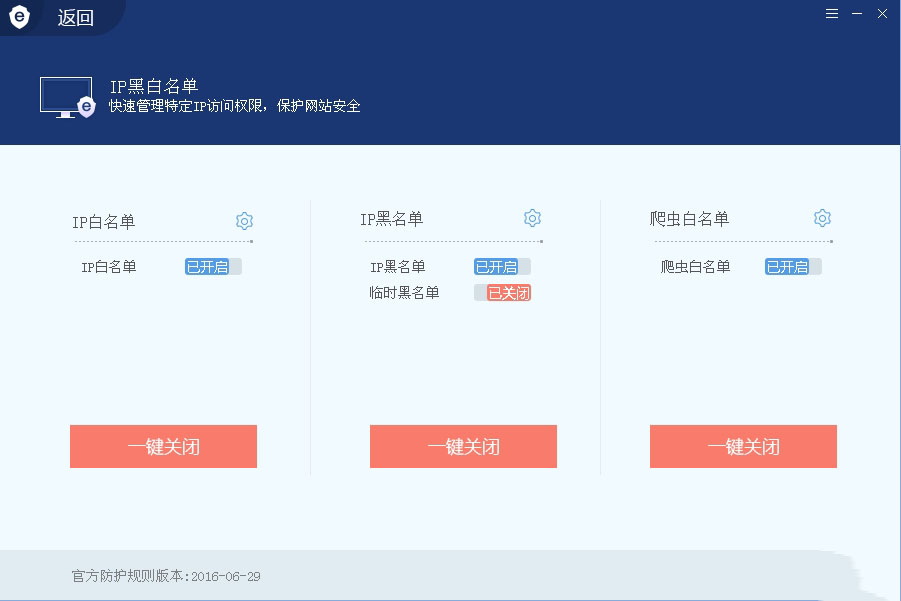The height and width of the screenshot is (601, 901).
Task: Toggle the IP白名单 switch off
Action: click(x=213, y=267)
